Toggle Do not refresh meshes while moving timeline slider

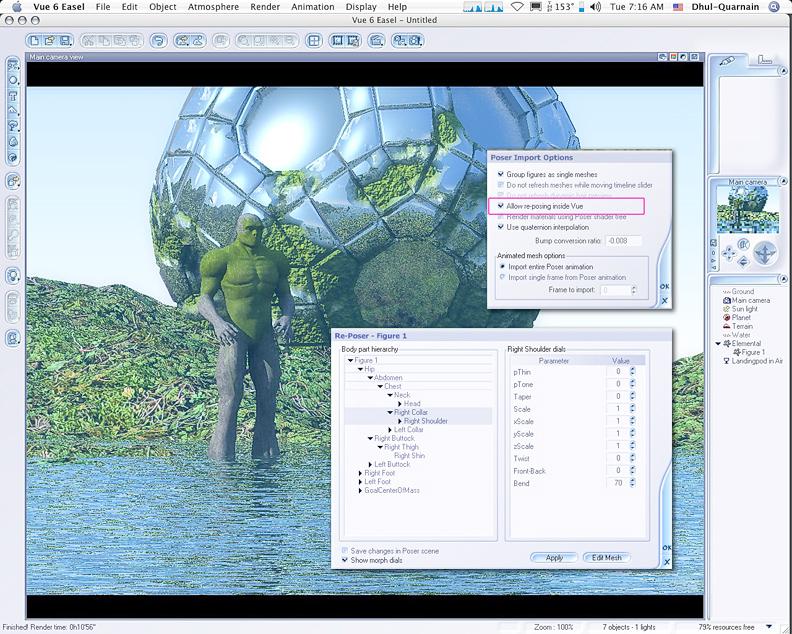pos(501,185)
